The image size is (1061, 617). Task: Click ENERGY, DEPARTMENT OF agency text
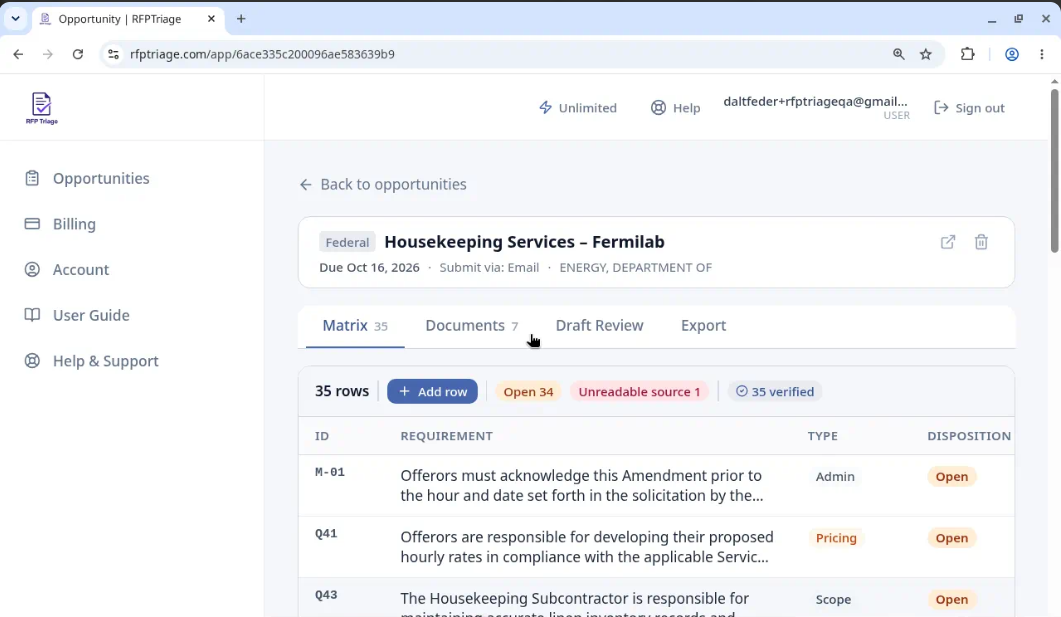pos(635,267)
